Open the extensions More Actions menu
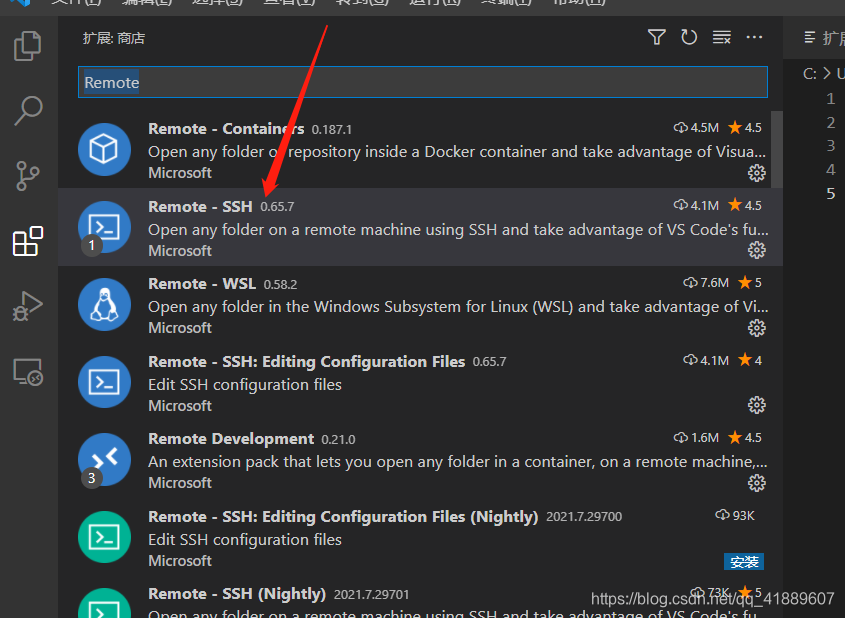The image size is (845, 618). pos(754,37)
